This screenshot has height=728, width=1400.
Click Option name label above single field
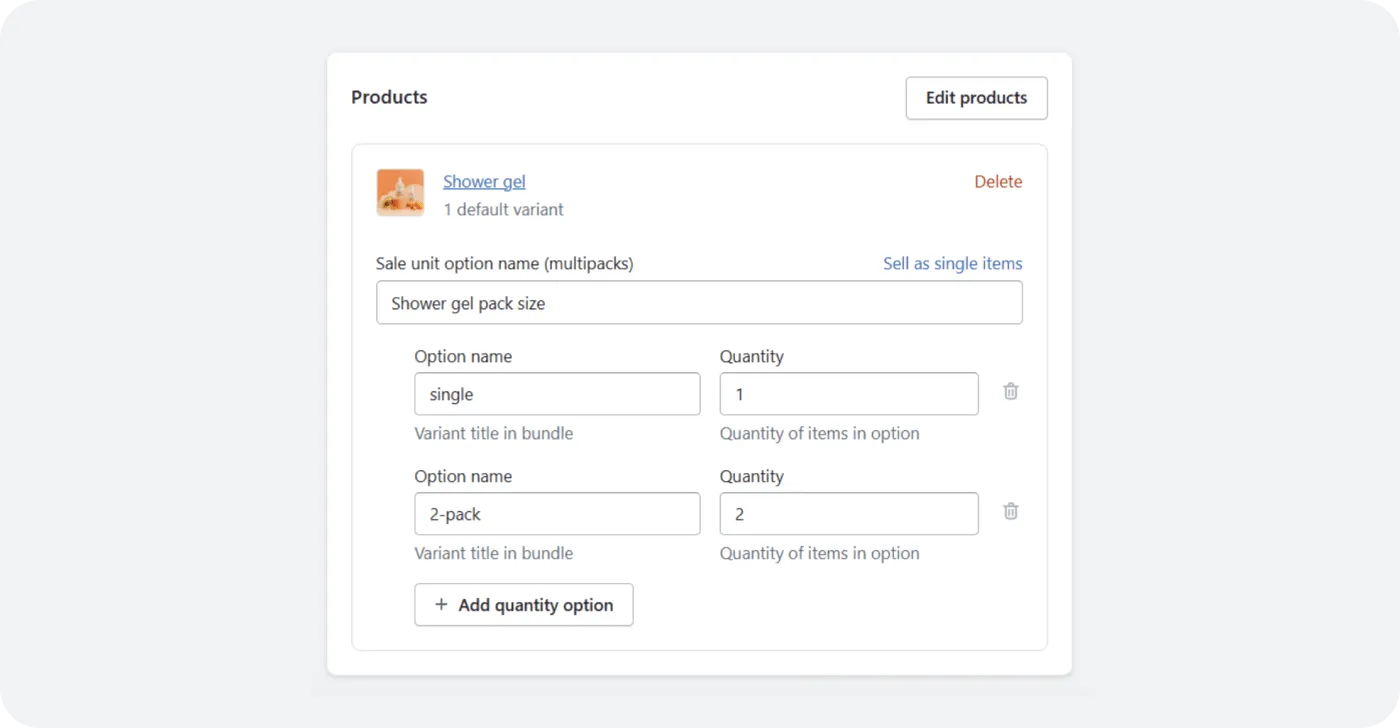pos(463,357)
